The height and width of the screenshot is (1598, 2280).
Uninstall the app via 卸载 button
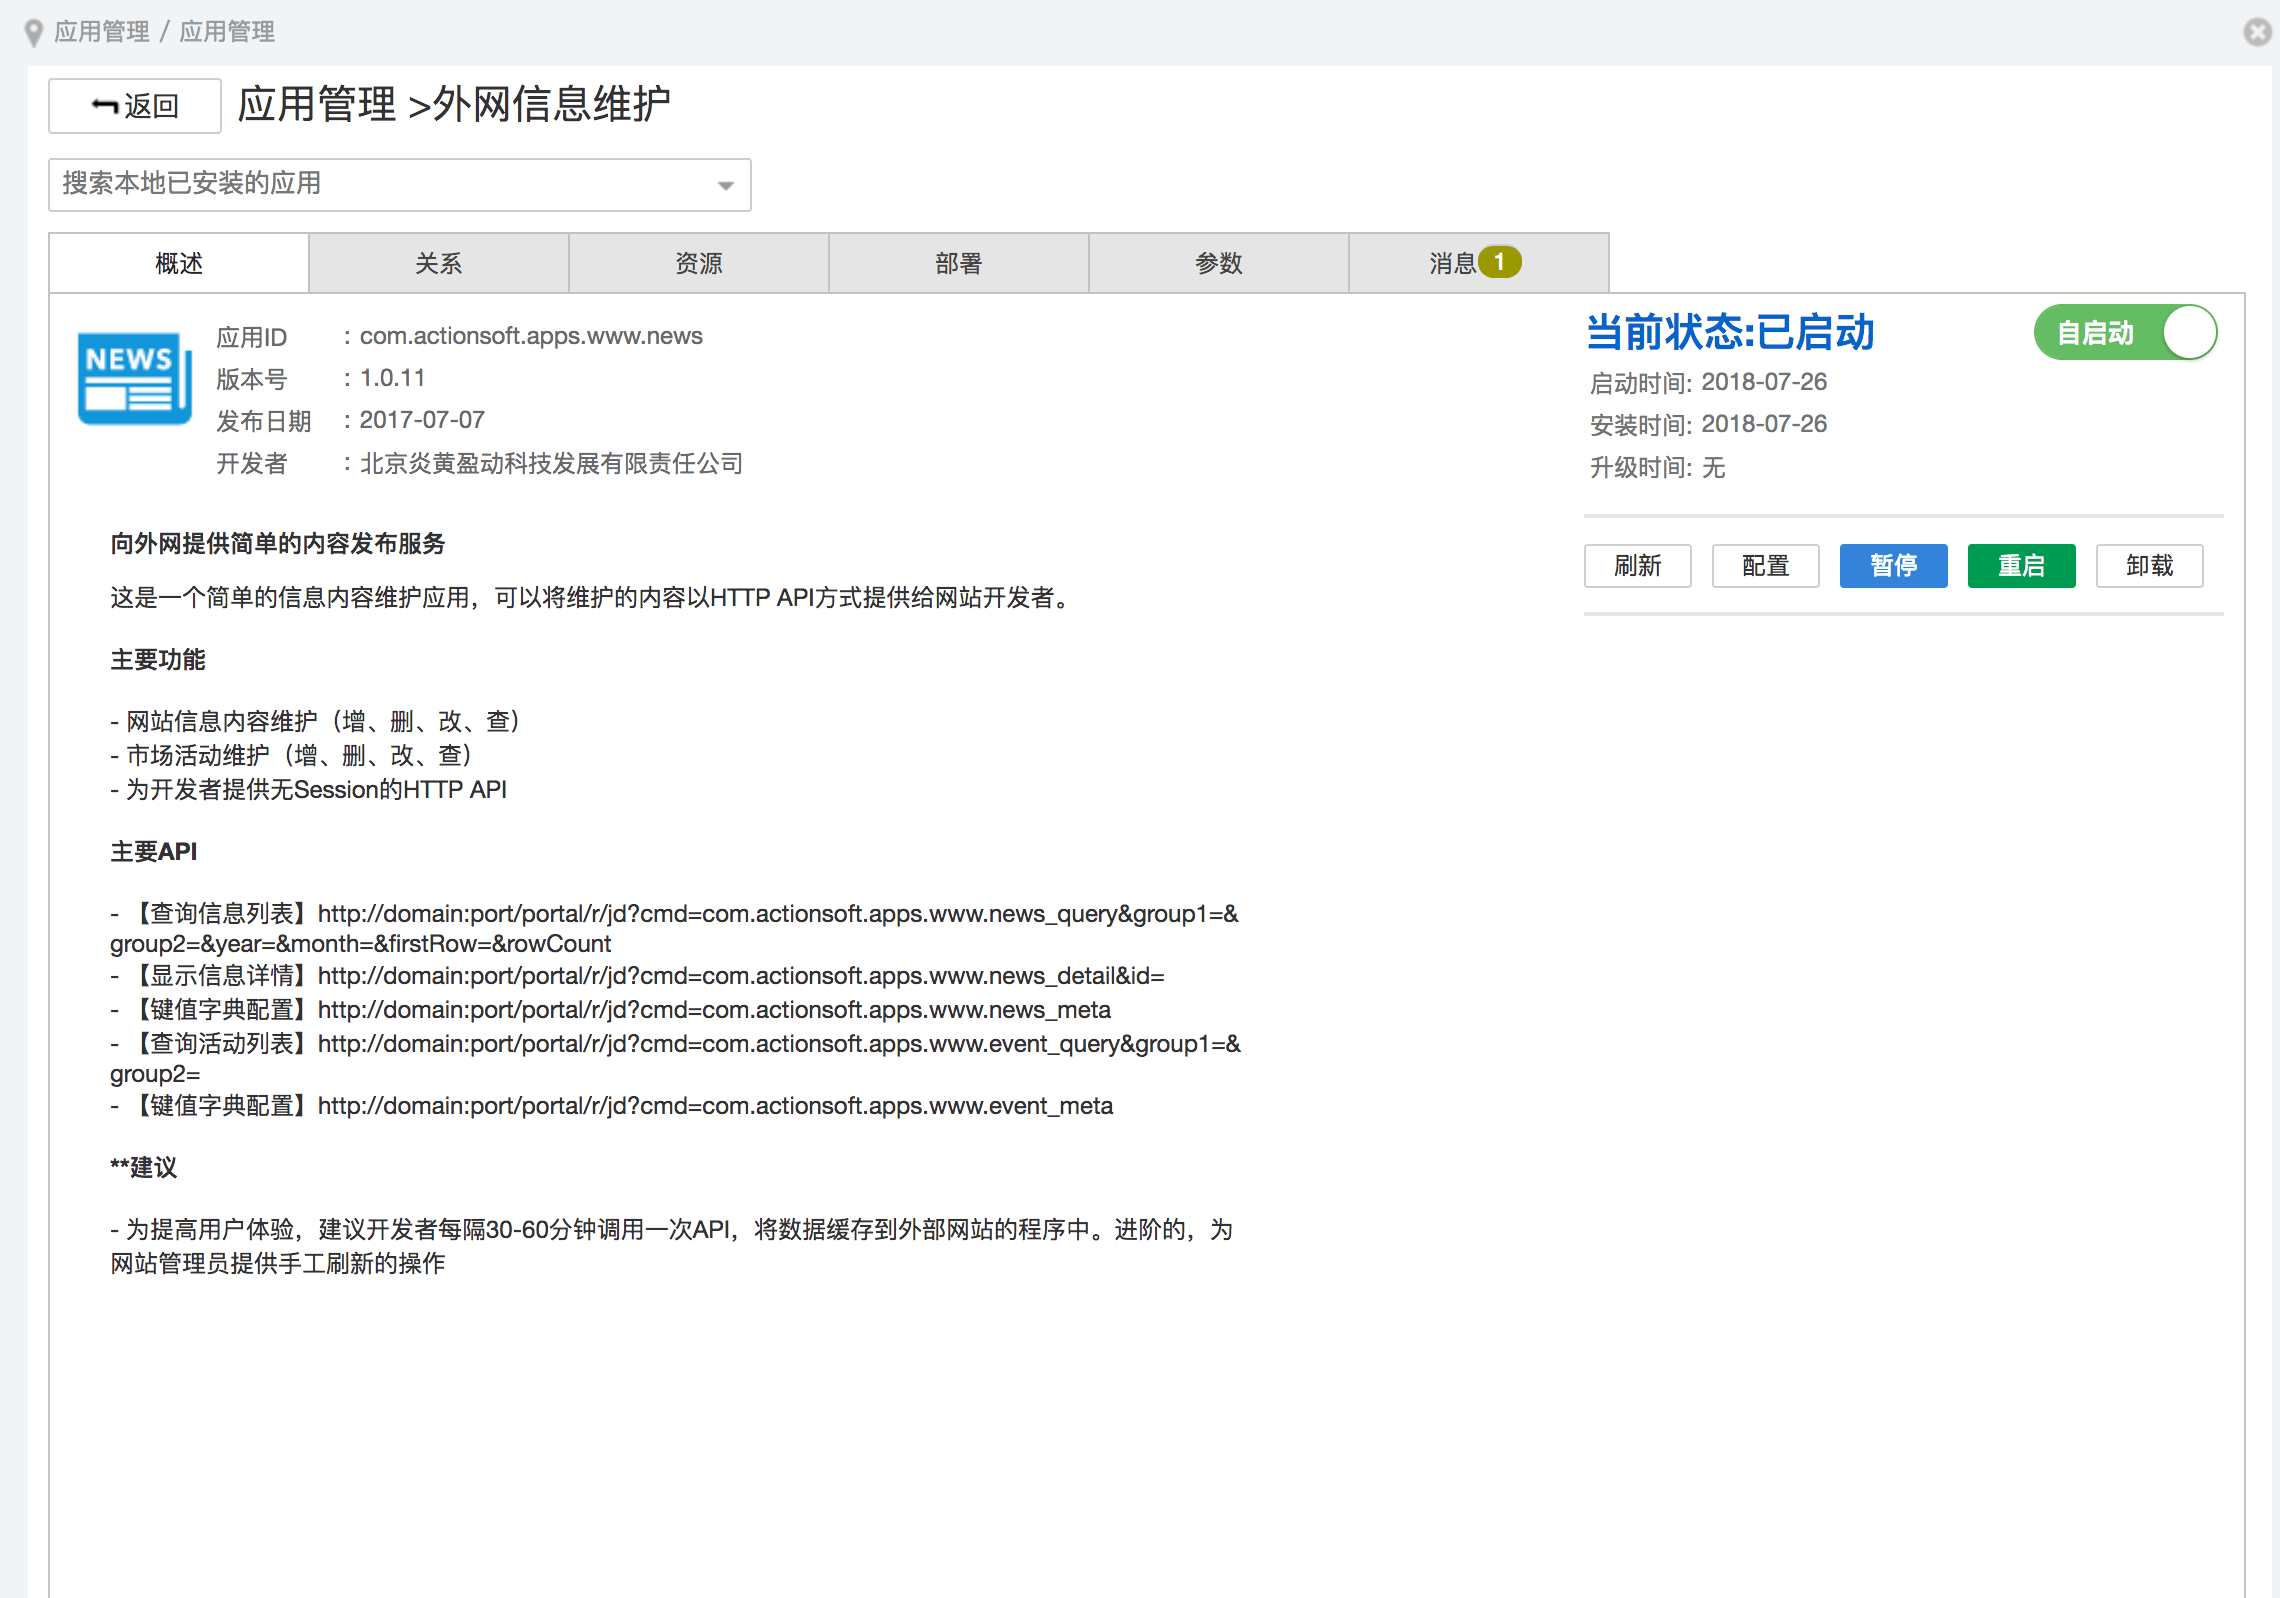click(2149, 566)
